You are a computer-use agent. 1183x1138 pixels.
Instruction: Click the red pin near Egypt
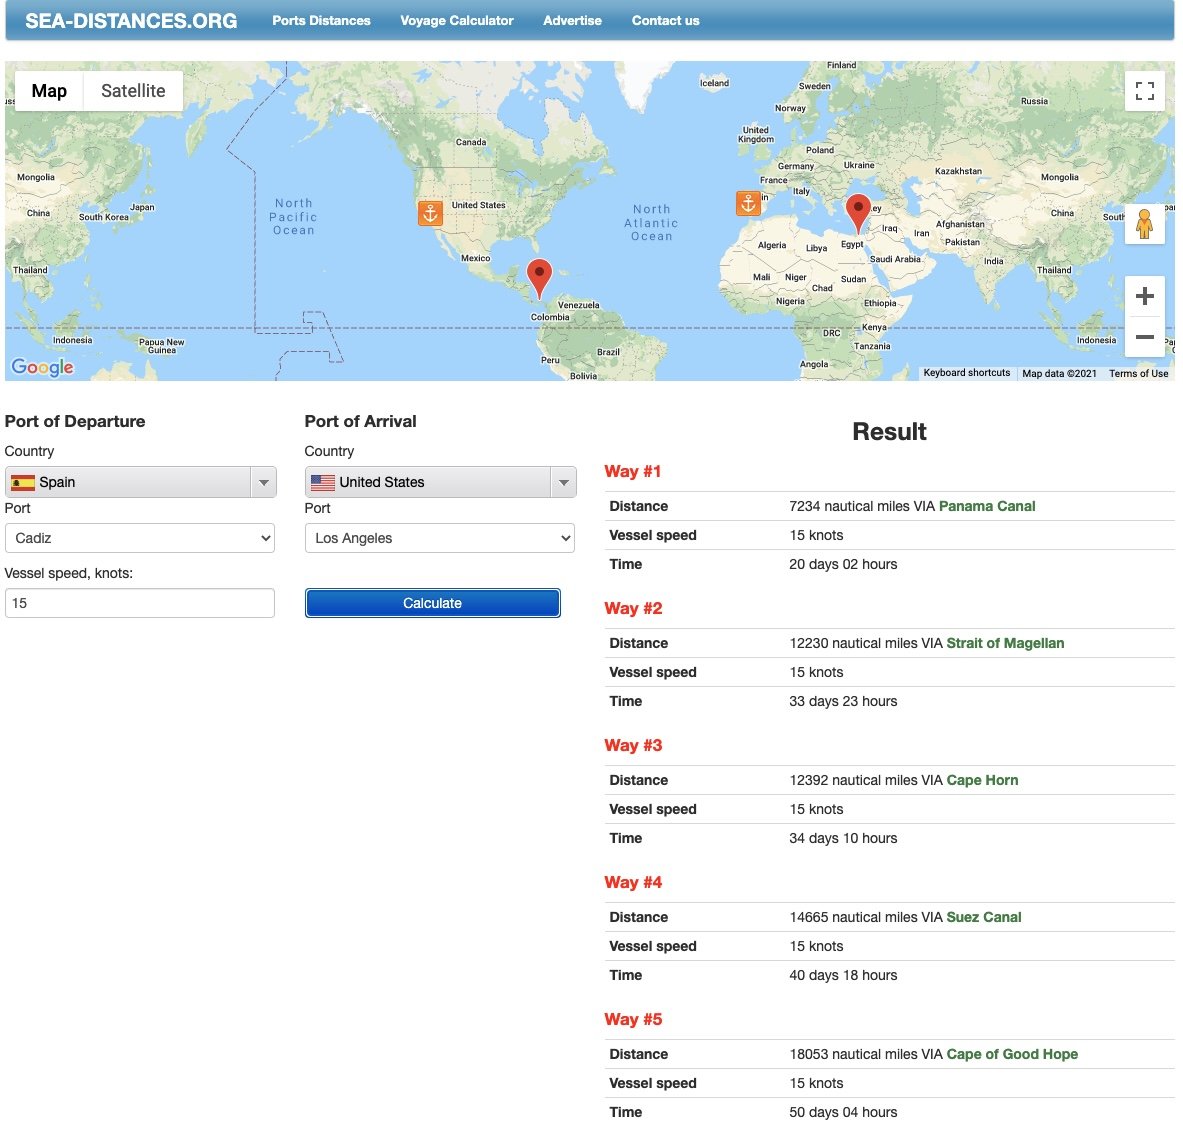pyautogui.click(x=858, y=213)
